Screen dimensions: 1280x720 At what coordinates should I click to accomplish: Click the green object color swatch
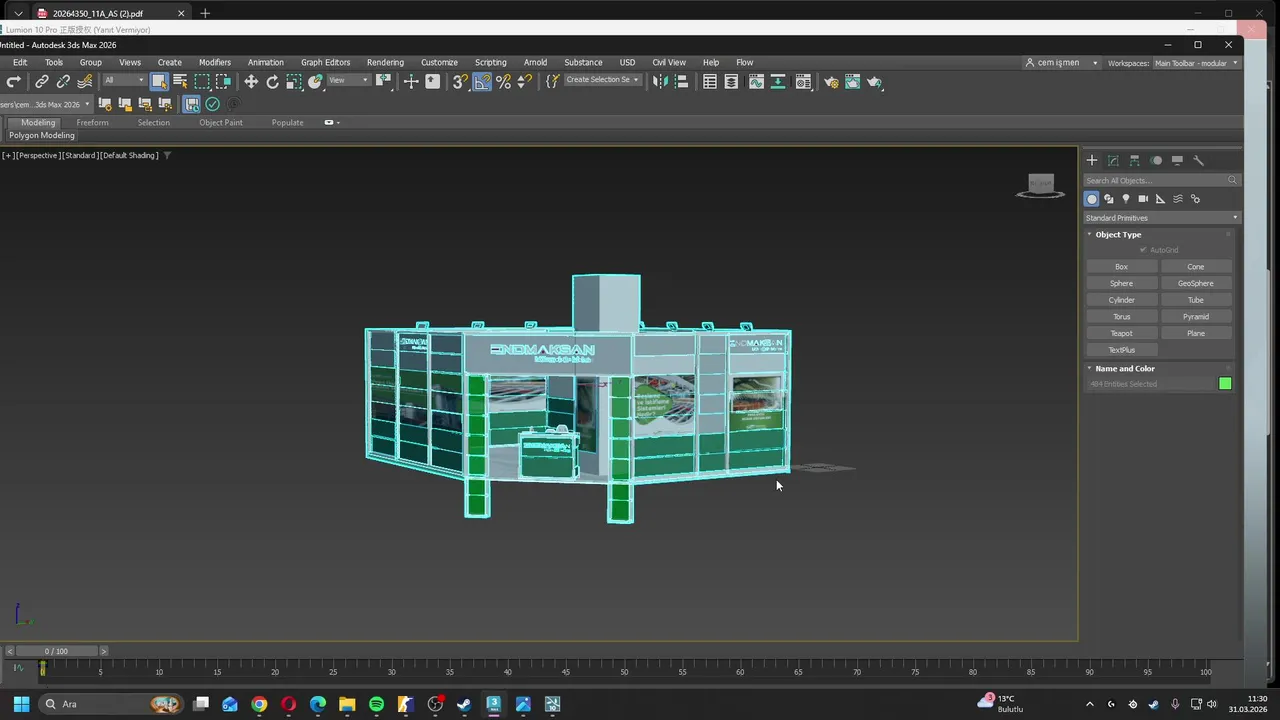click(x=1225, y=384)
